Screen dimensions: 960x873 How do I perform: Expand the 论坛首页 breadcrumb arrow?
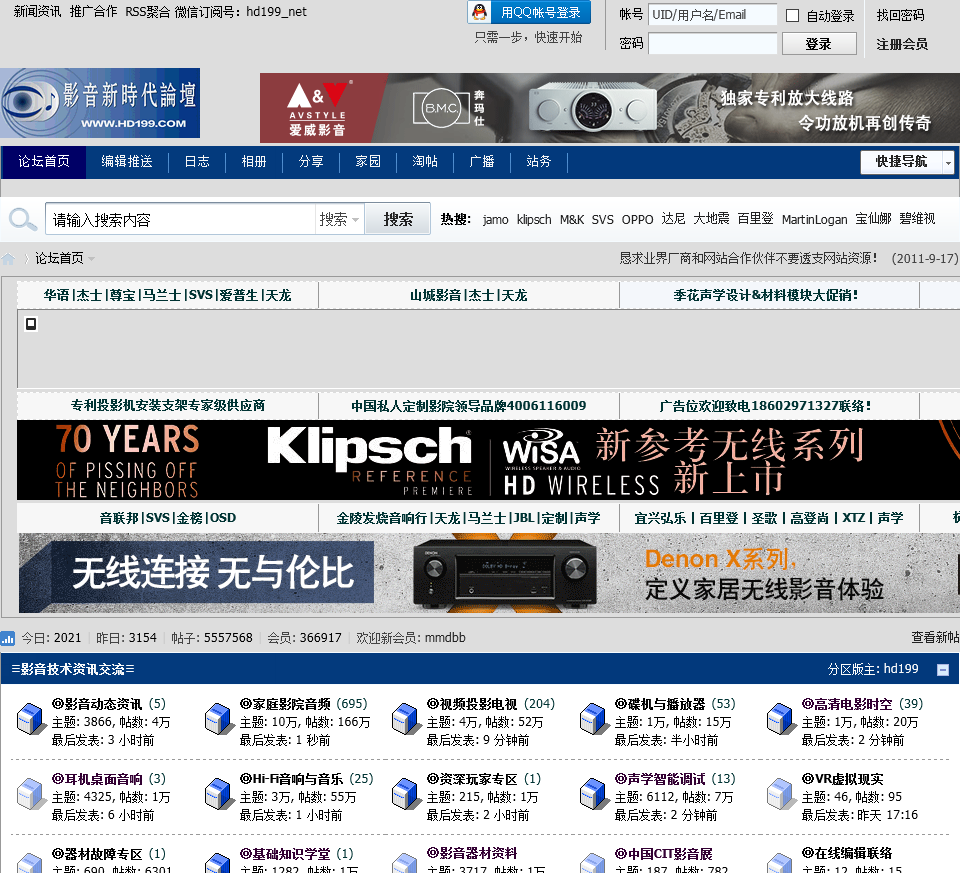pos(92,259)
